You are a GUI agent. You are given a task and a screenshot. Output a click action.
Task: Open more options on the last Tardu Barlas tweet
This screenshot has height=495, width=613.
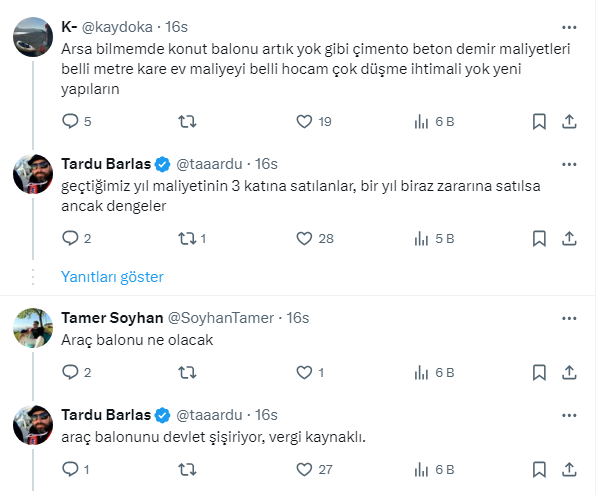[569, 414]
